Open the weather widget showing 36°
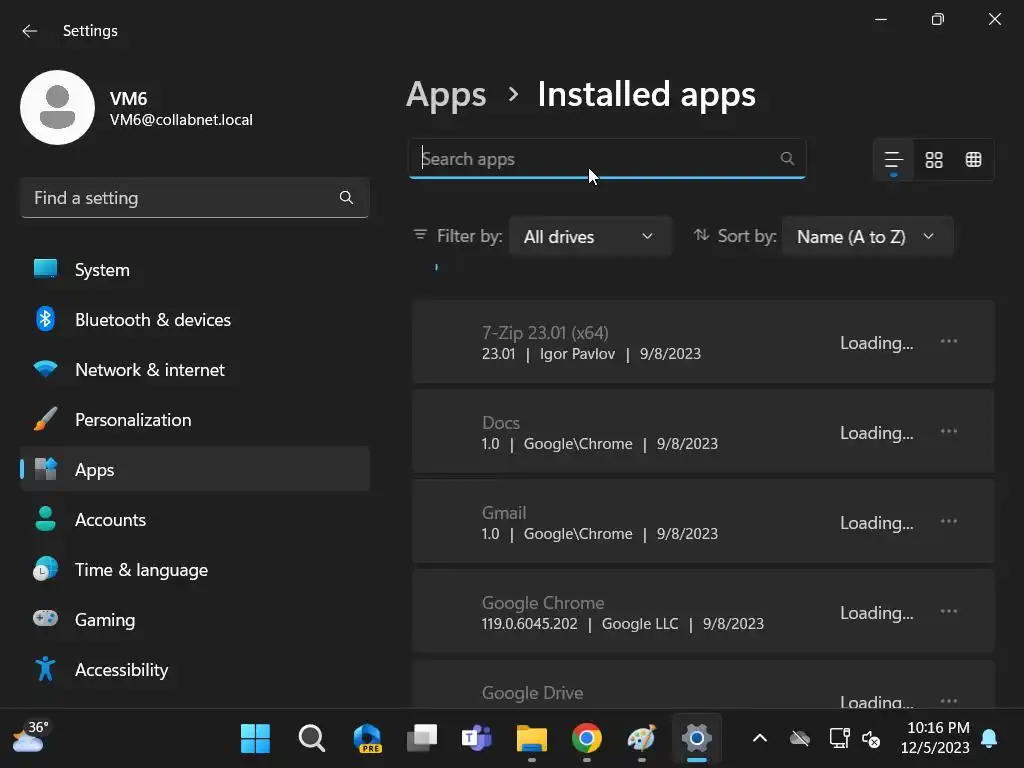 [x=31, y=738]
